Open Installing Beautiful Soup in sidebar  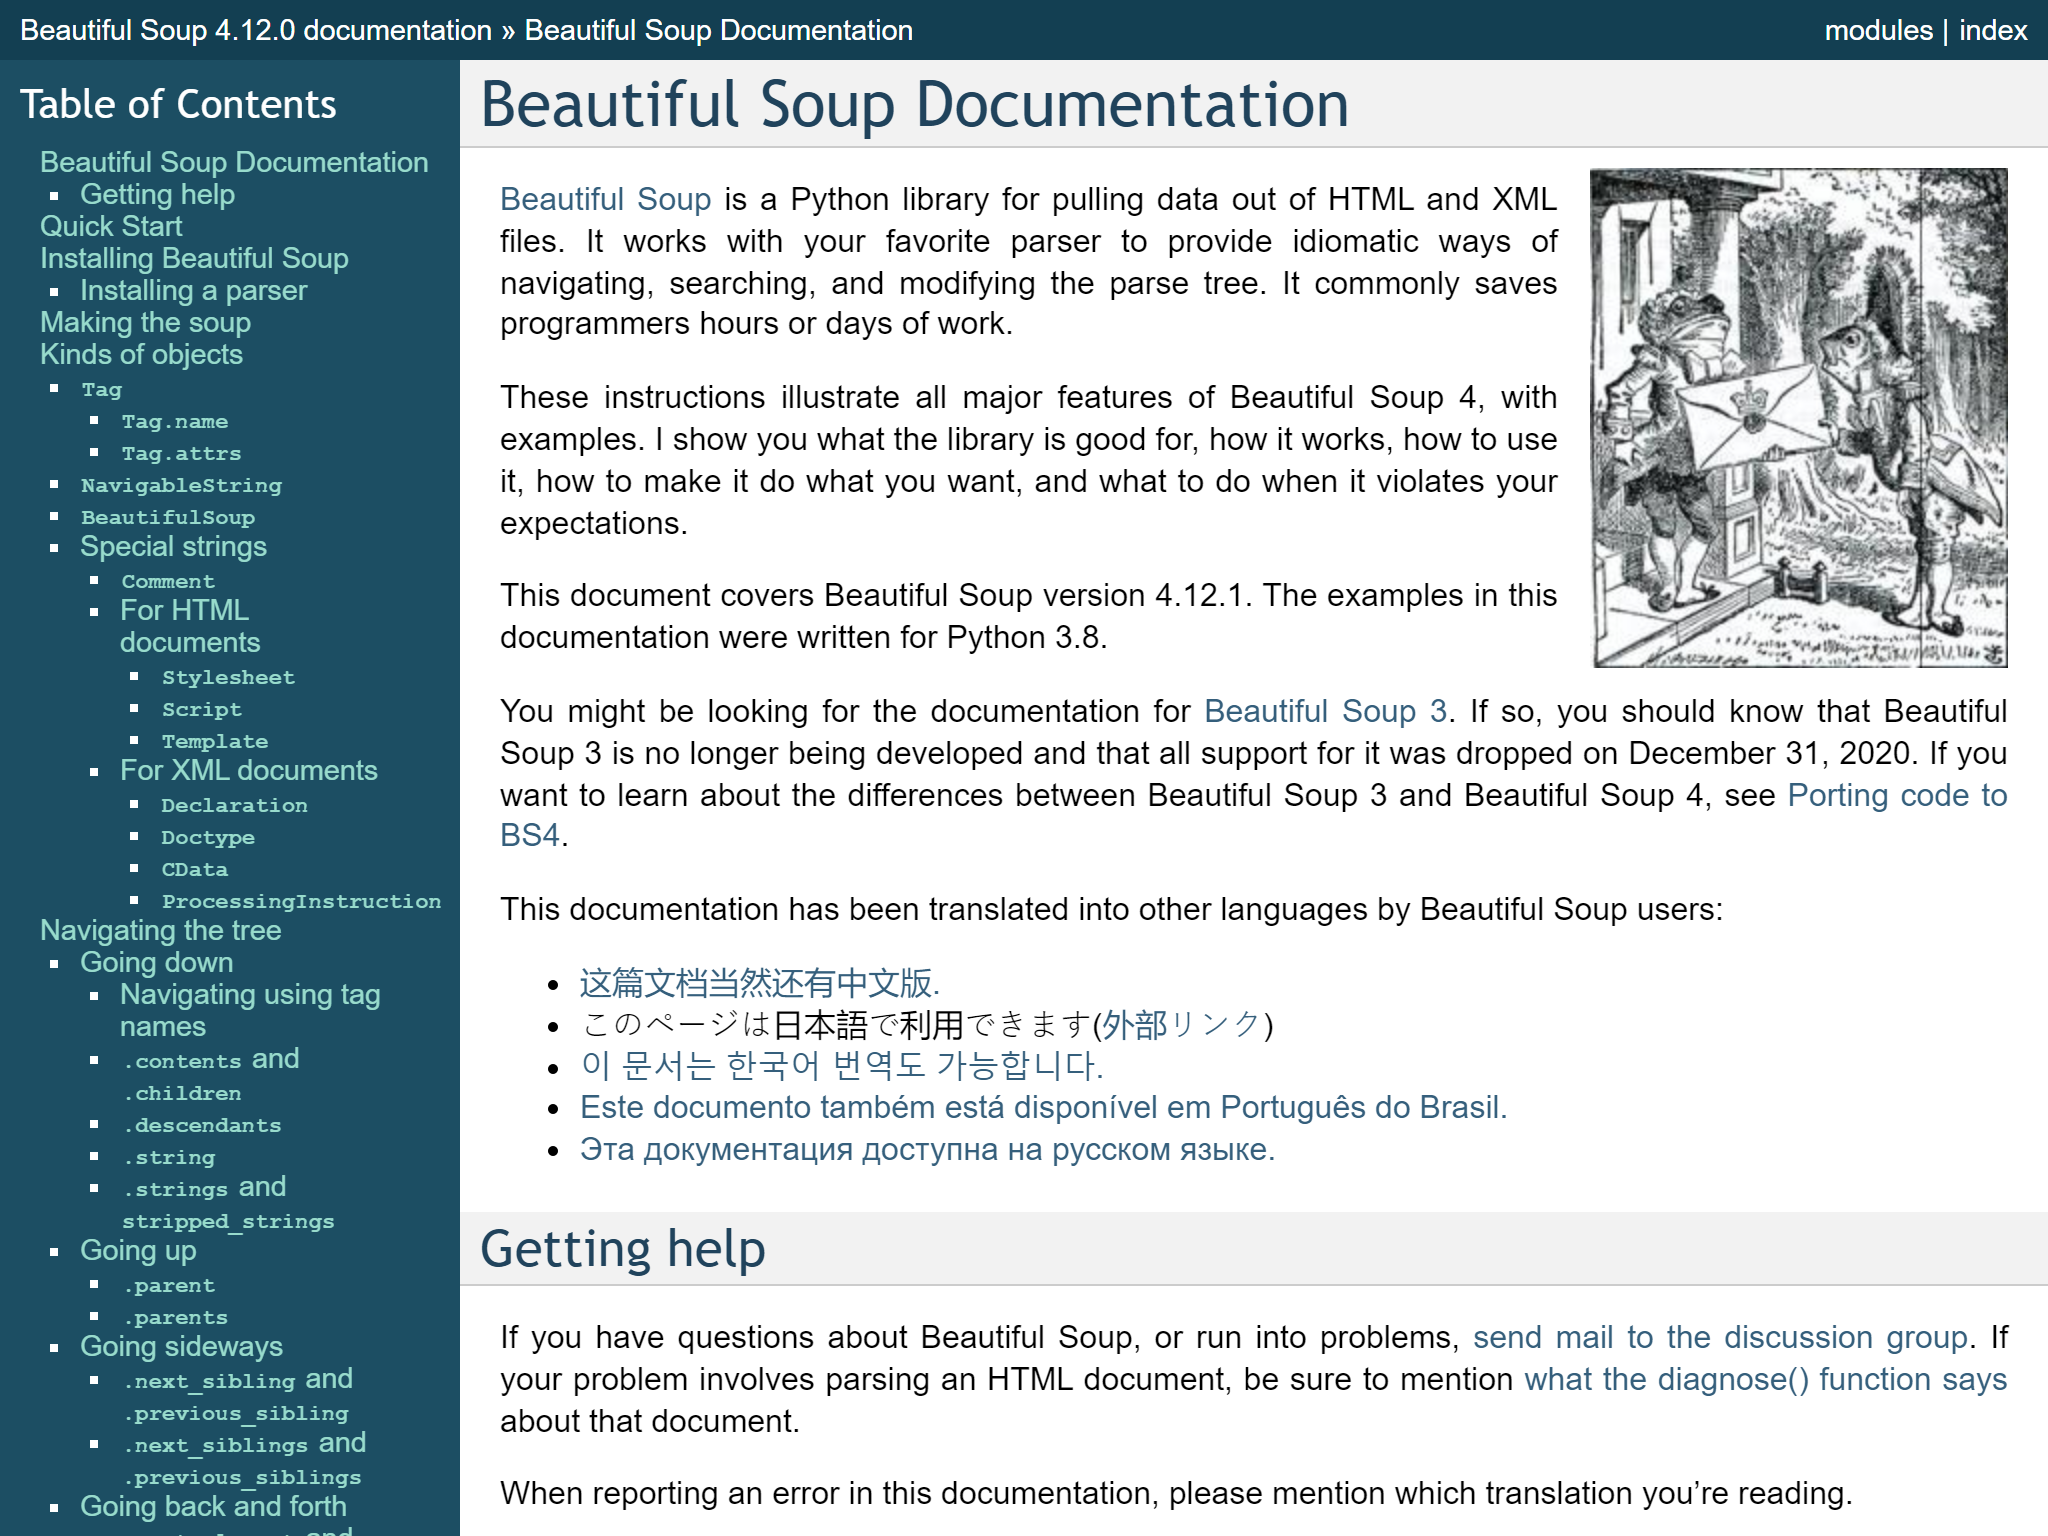pyautogui.click(x=194, y=258)
